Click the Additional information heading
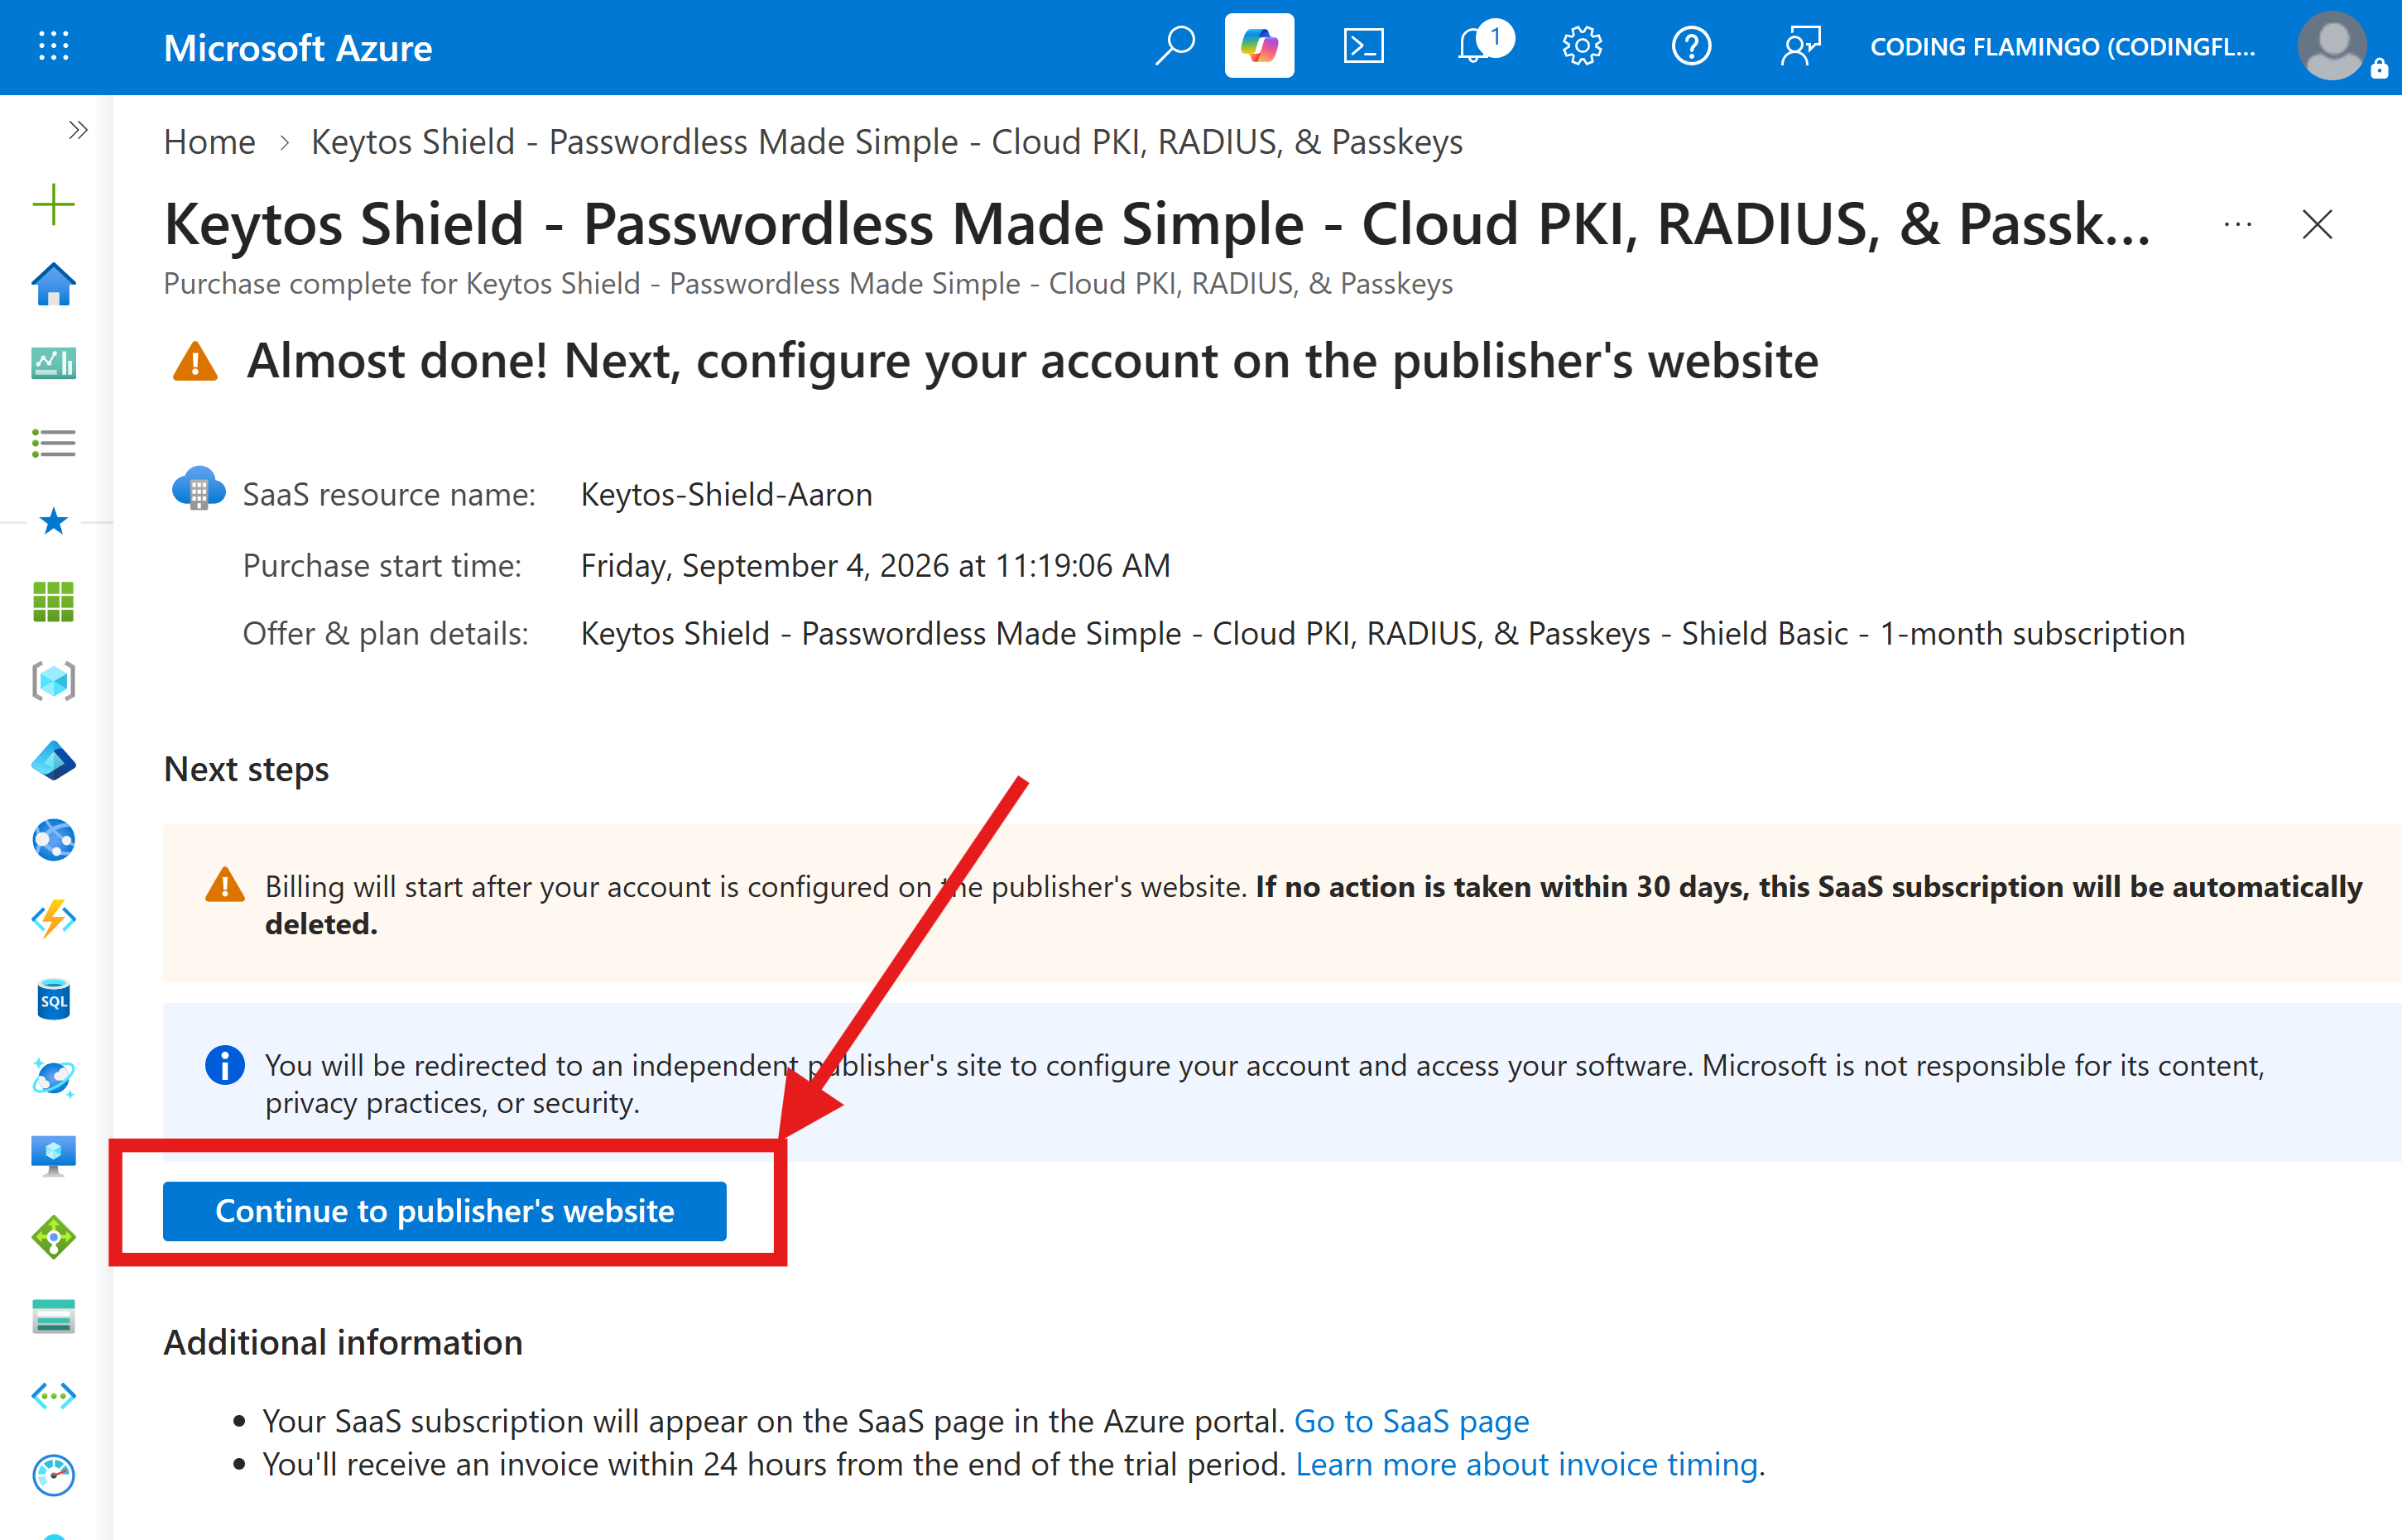2402x1540 pixels. coord(343,1342)
